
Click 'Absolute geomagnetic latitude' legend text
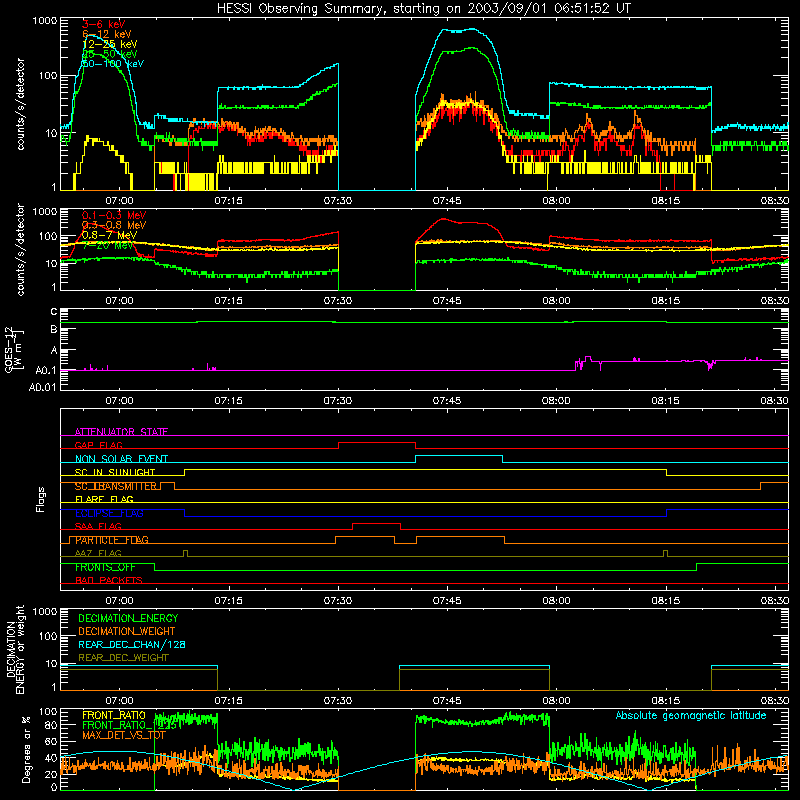pyautogui.click(x=691, y=716)
